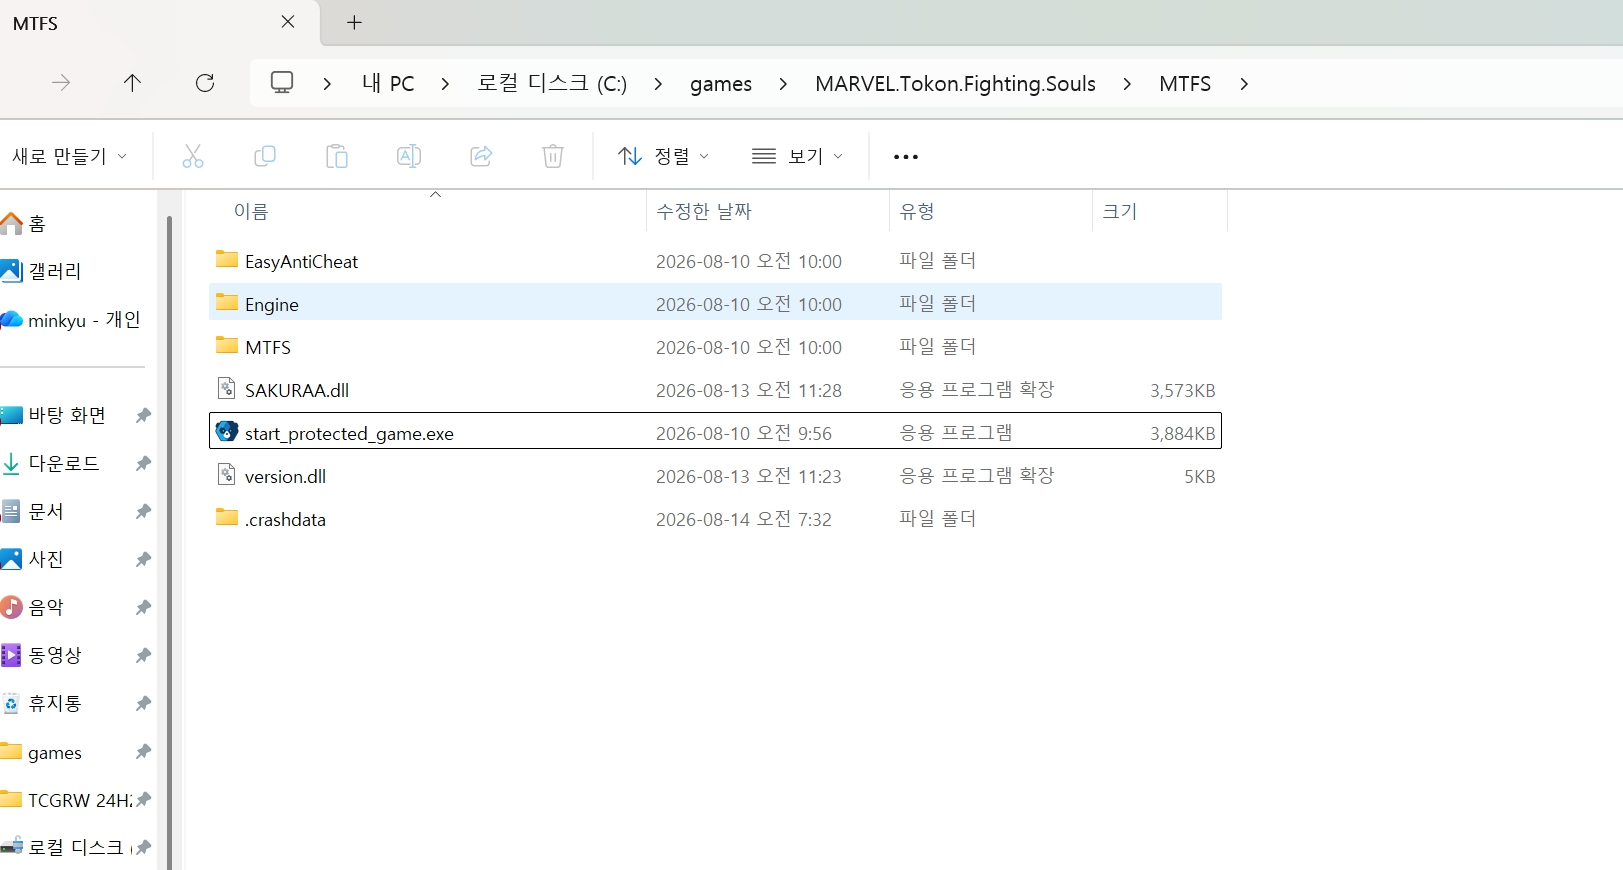Click the MTFS folder icon in list

coord(227,346)
